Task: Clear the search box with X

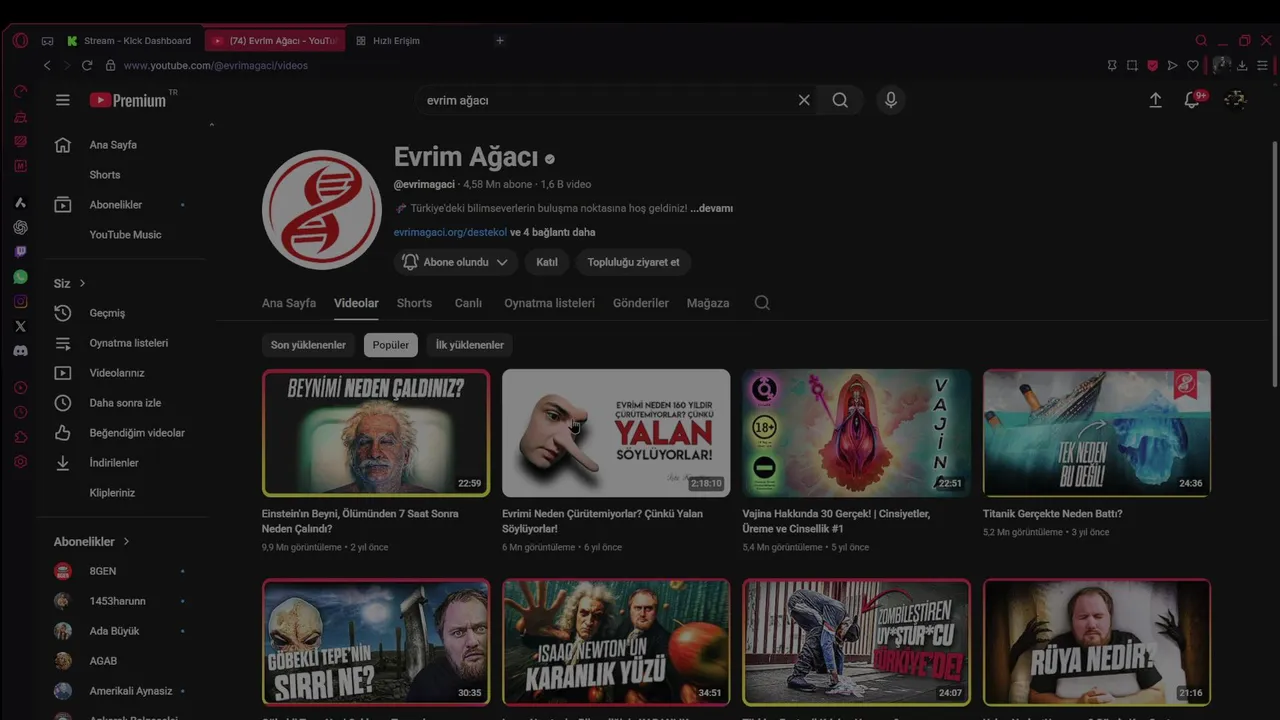Action: (x=804, y=100)
